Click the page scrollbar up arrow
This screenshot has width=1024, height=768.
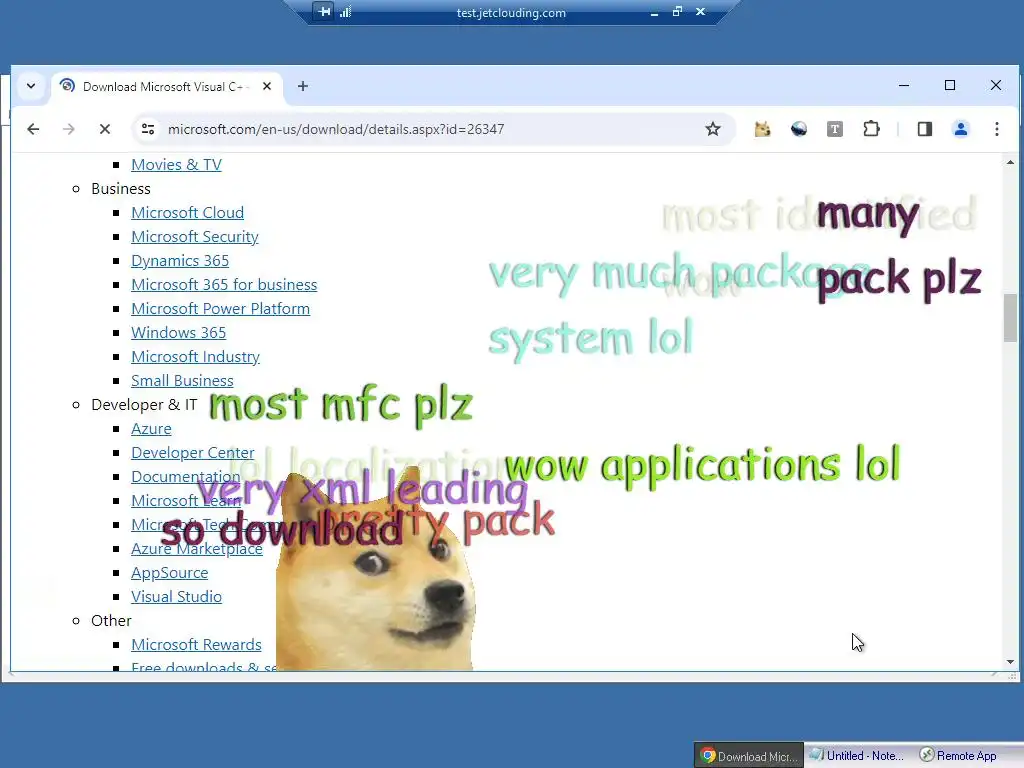[x=1010, y=162]
